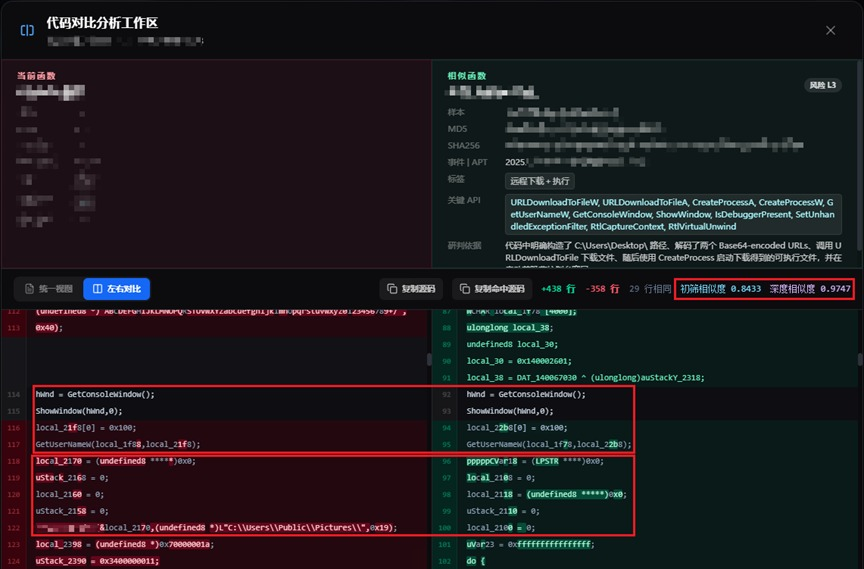The width and height of the screenshot is (864, 569).
Task: Click the SHA256 field label
Action: click(463, 145)
